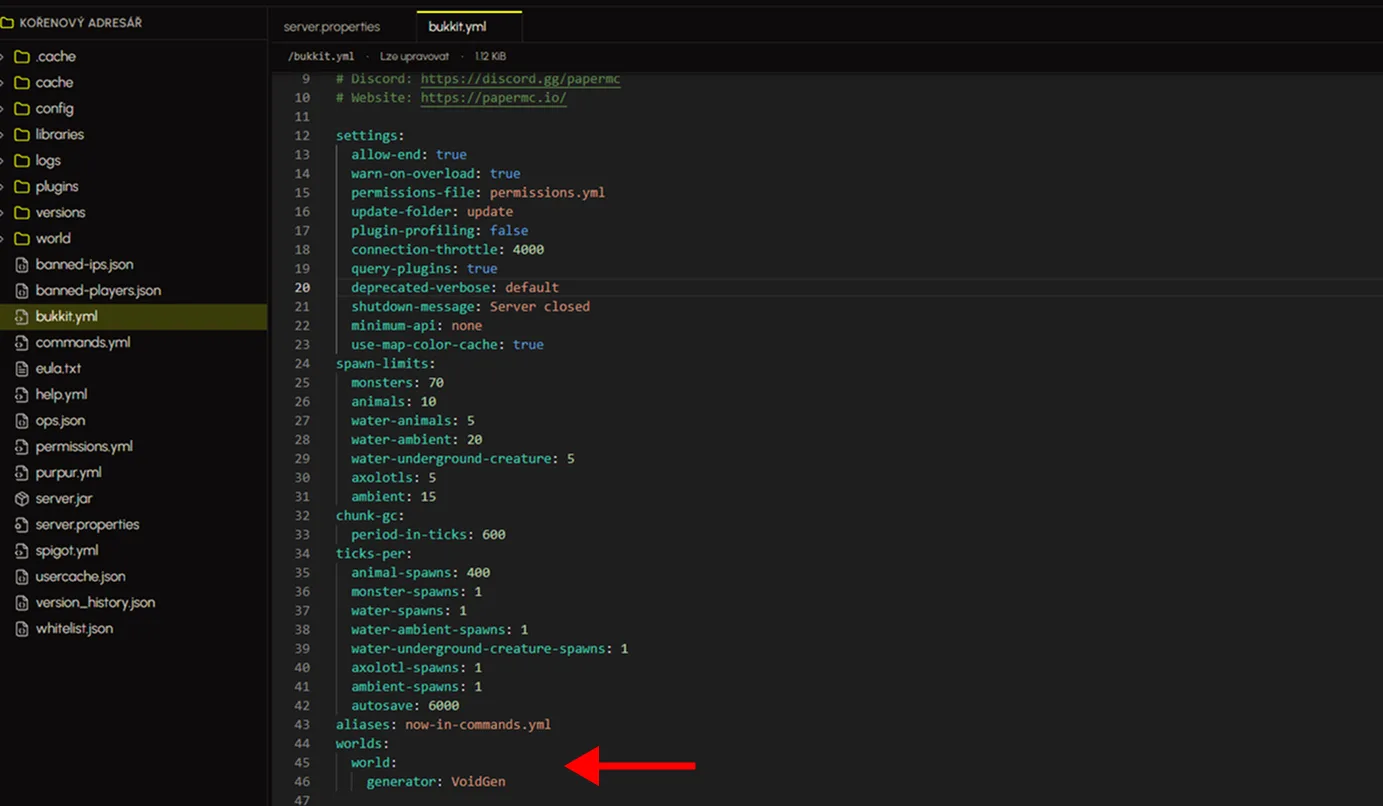Click the .cache folder icon
Image resolution: width=1383 pixels, height=806 pixels.
point(22,57)
